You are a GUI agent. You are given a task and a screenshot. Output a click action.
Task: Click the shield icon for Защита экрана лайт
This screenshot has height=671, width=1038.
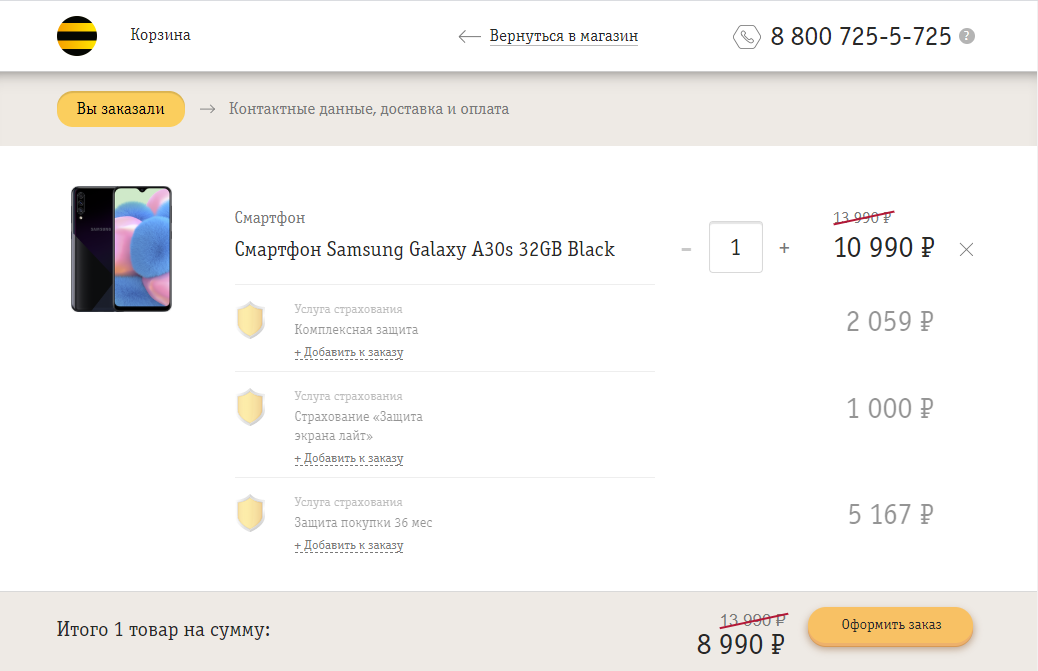251,408
